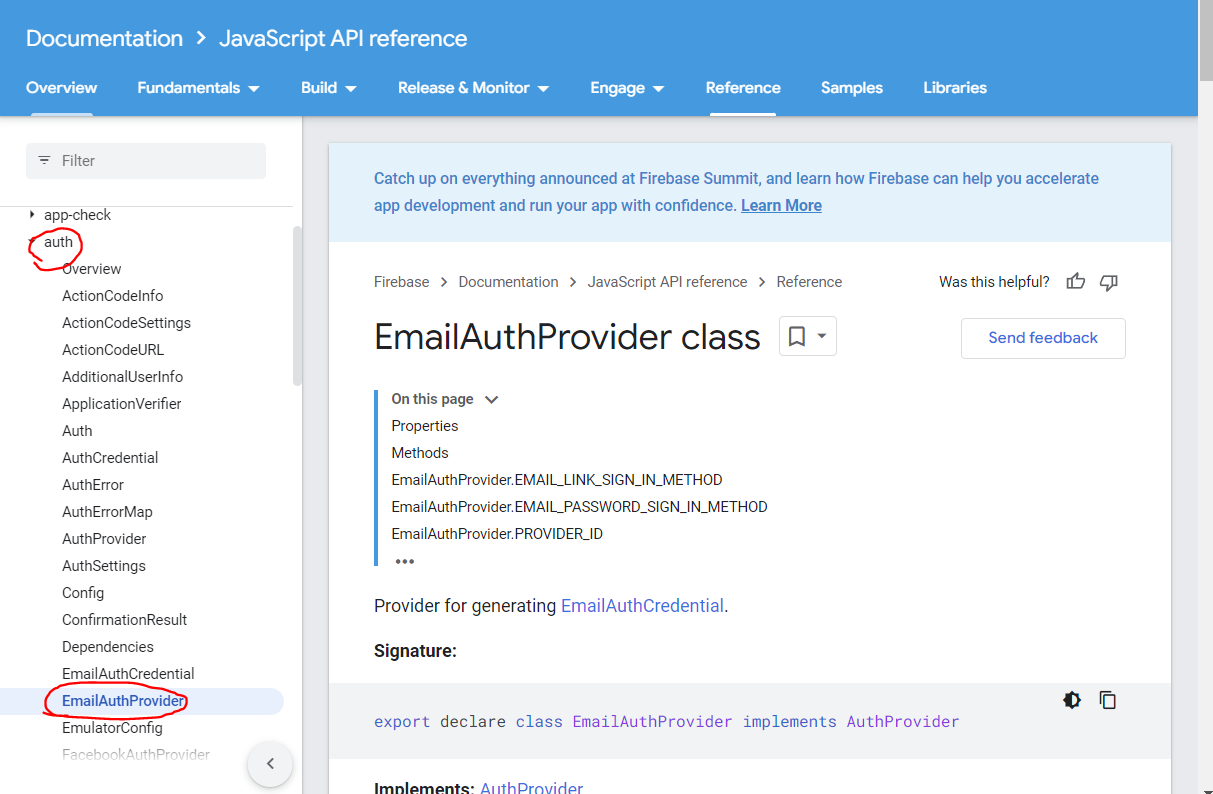Collapse the auth tree node

coord(32,242)
